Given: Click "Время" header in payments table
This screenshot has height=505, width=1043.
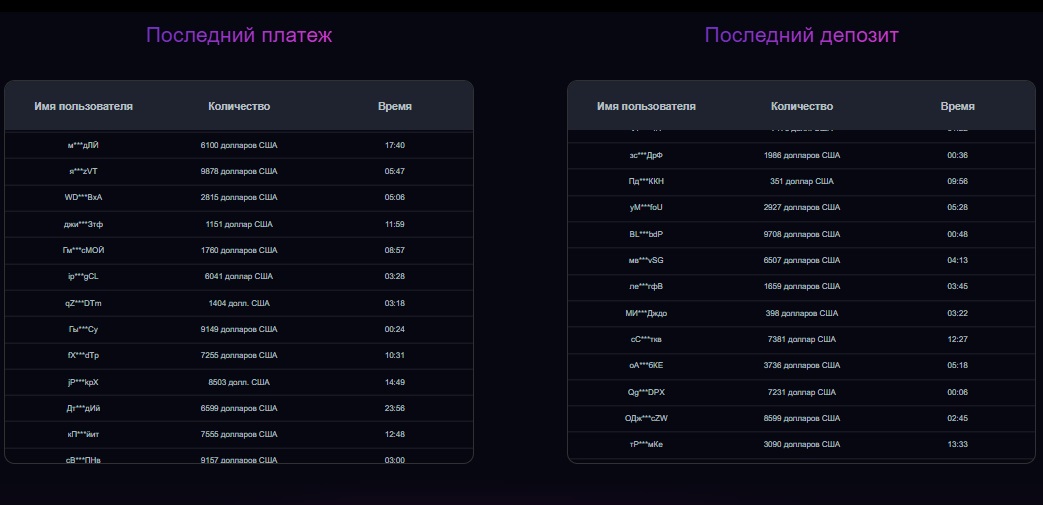Looking at the screenshot, I should 395,106.
